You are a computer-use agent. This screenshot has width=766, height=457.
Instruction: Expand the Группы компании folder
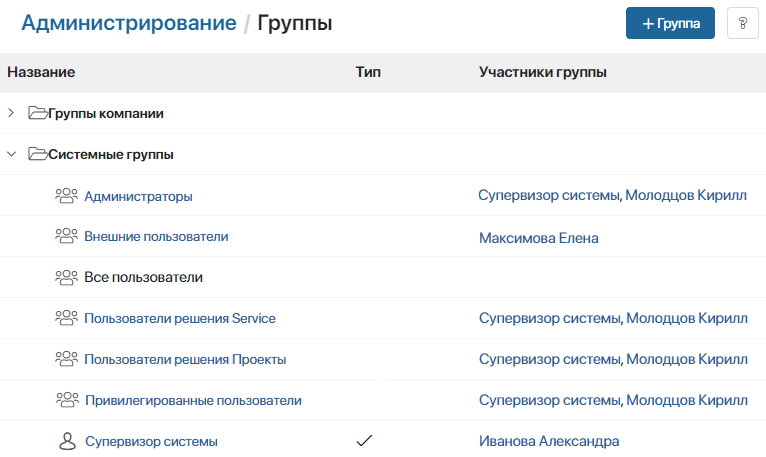[x=11, y=113]
